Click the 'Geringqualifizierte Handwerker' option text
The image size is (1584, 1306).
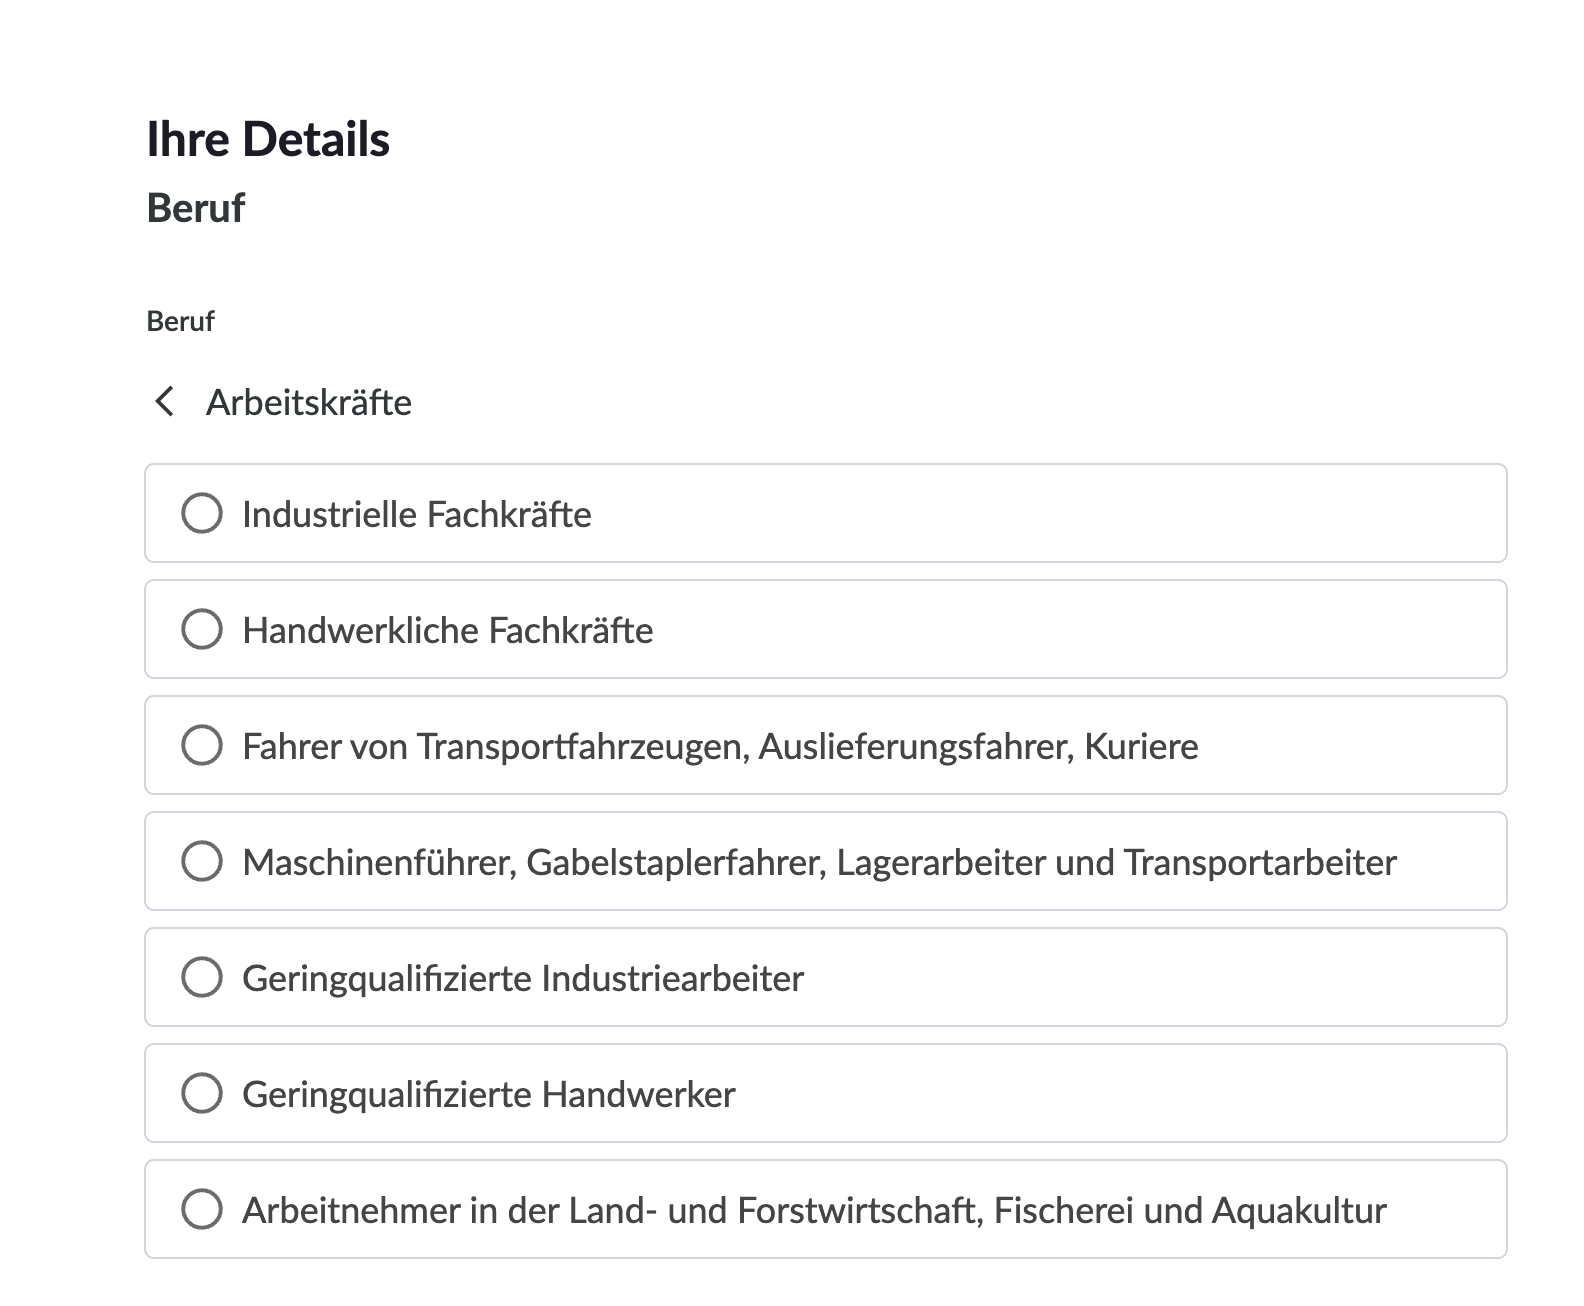pyautogui.click(x=489, y=1095)
